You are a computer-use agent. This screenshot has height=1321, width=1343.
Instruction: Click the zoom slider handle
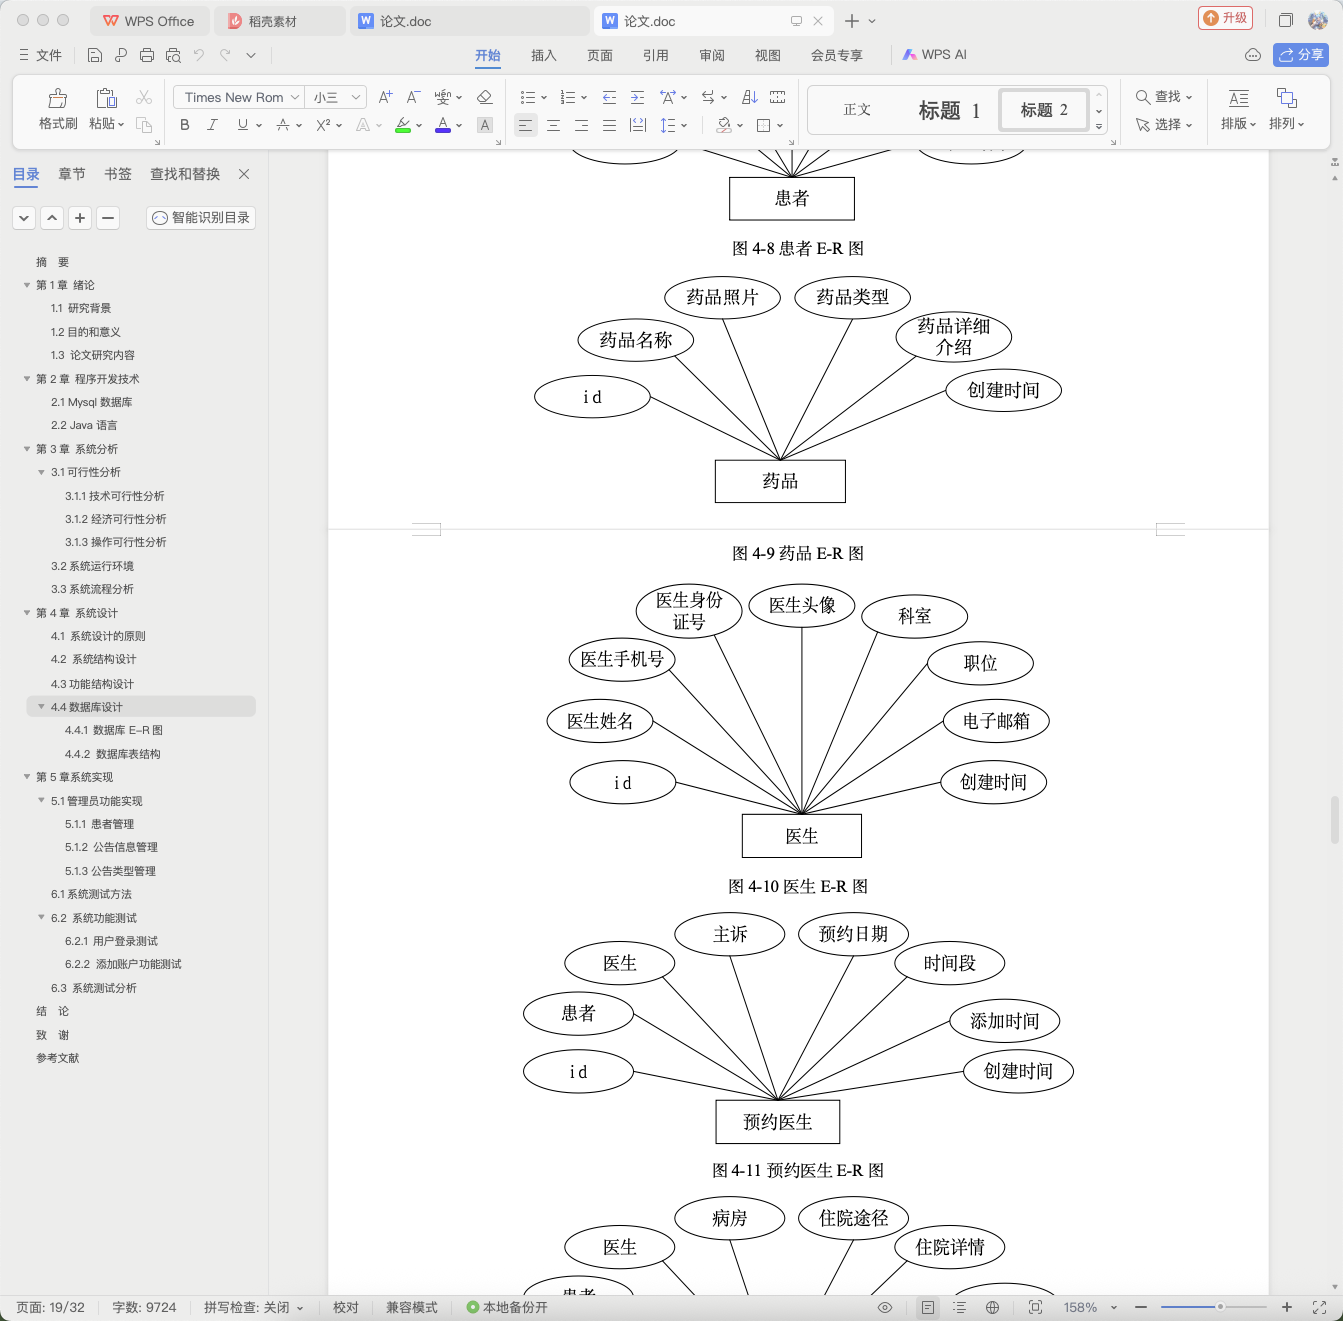[x=1220, y=1307]
